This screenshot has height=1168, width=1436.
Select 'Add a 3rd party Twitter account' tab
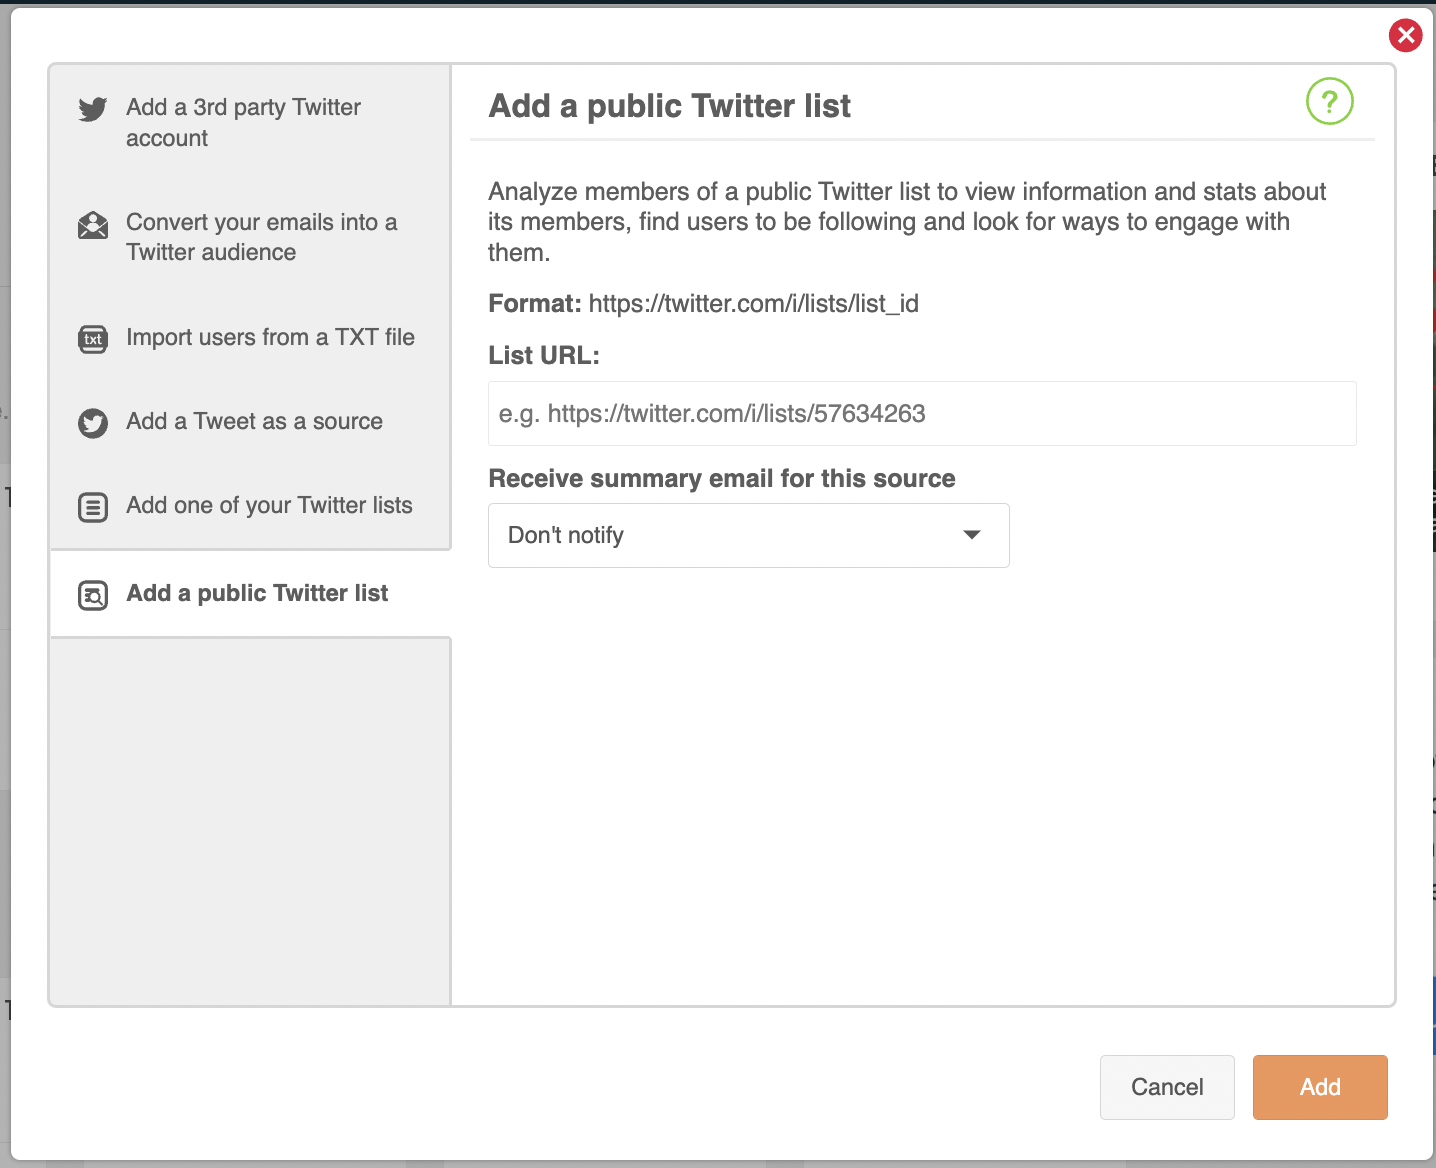click(x=250, y=122)
